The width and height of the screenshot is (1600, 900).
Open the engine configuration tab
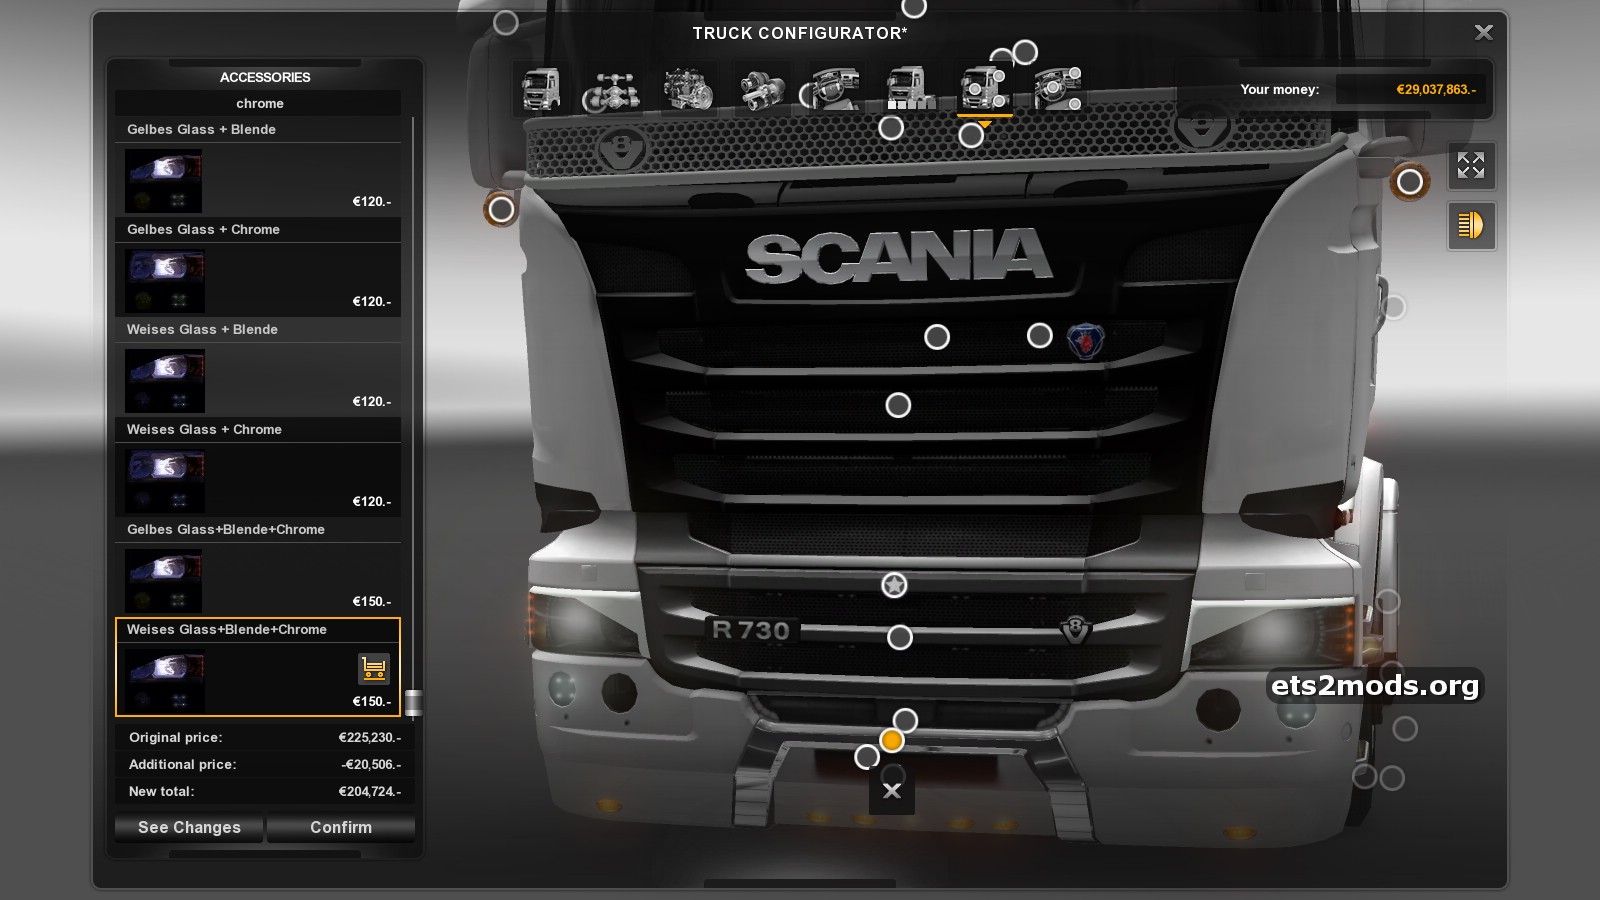pos(688,89)
